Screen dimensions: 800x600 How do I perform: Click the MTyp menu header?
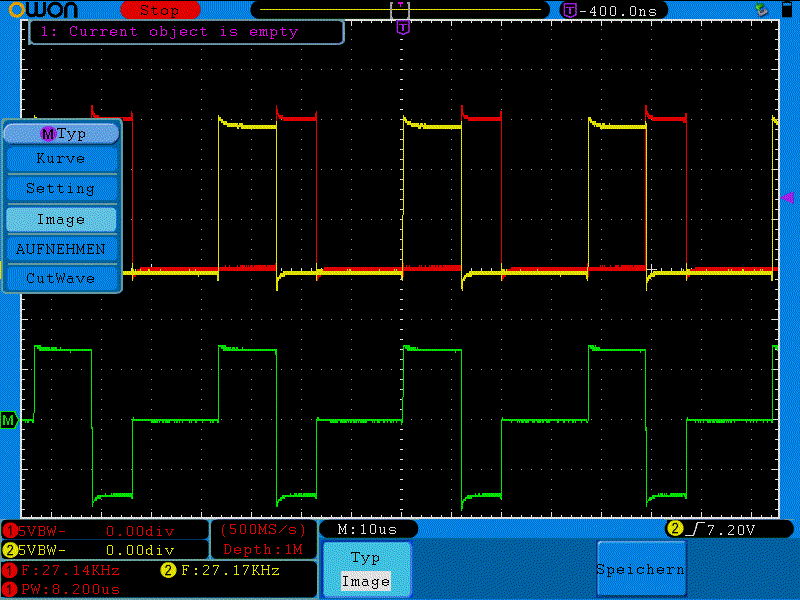coord(62,134)
